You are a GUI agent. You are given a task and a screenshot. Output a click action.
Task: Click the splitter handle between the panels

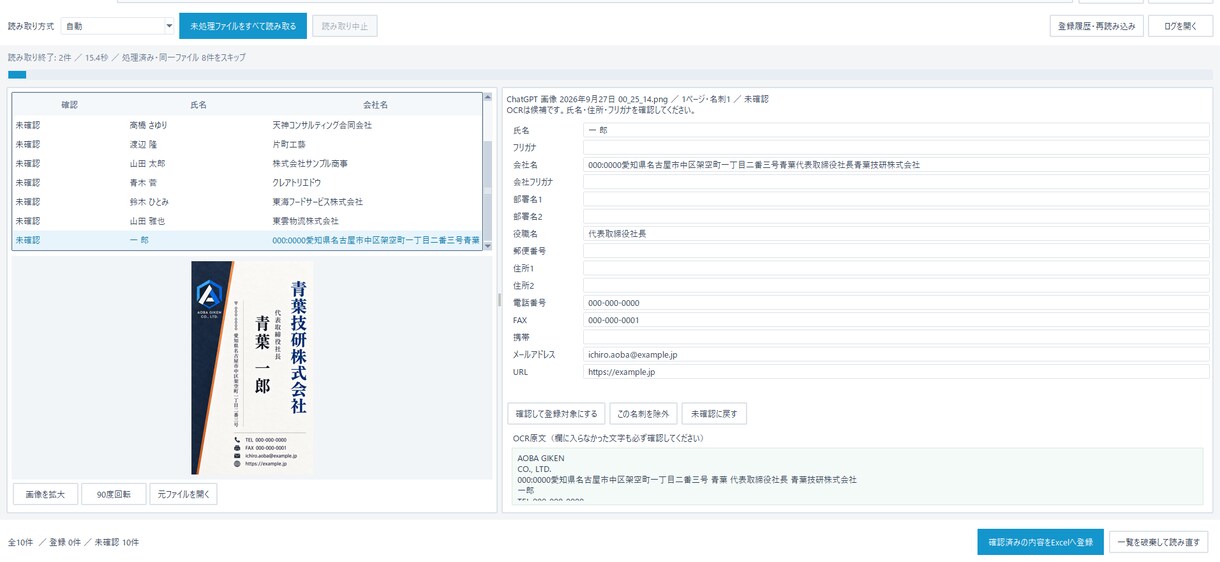[x=499, y=300]
